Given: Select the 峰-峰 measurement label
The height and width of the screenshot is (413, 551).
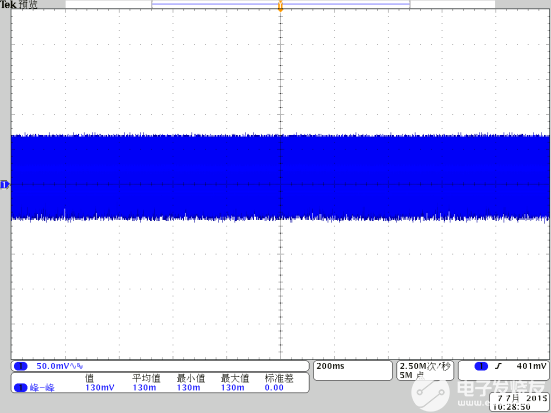Looking at the screenshot, I should tap(42, 388).
